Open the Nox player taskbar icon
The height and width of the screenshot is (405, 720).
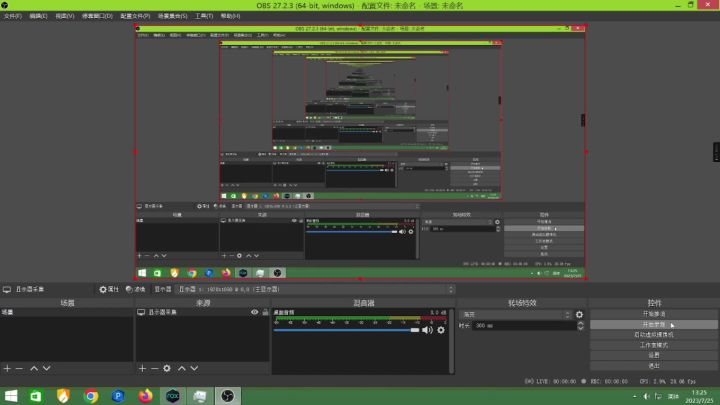pos(173,396)
